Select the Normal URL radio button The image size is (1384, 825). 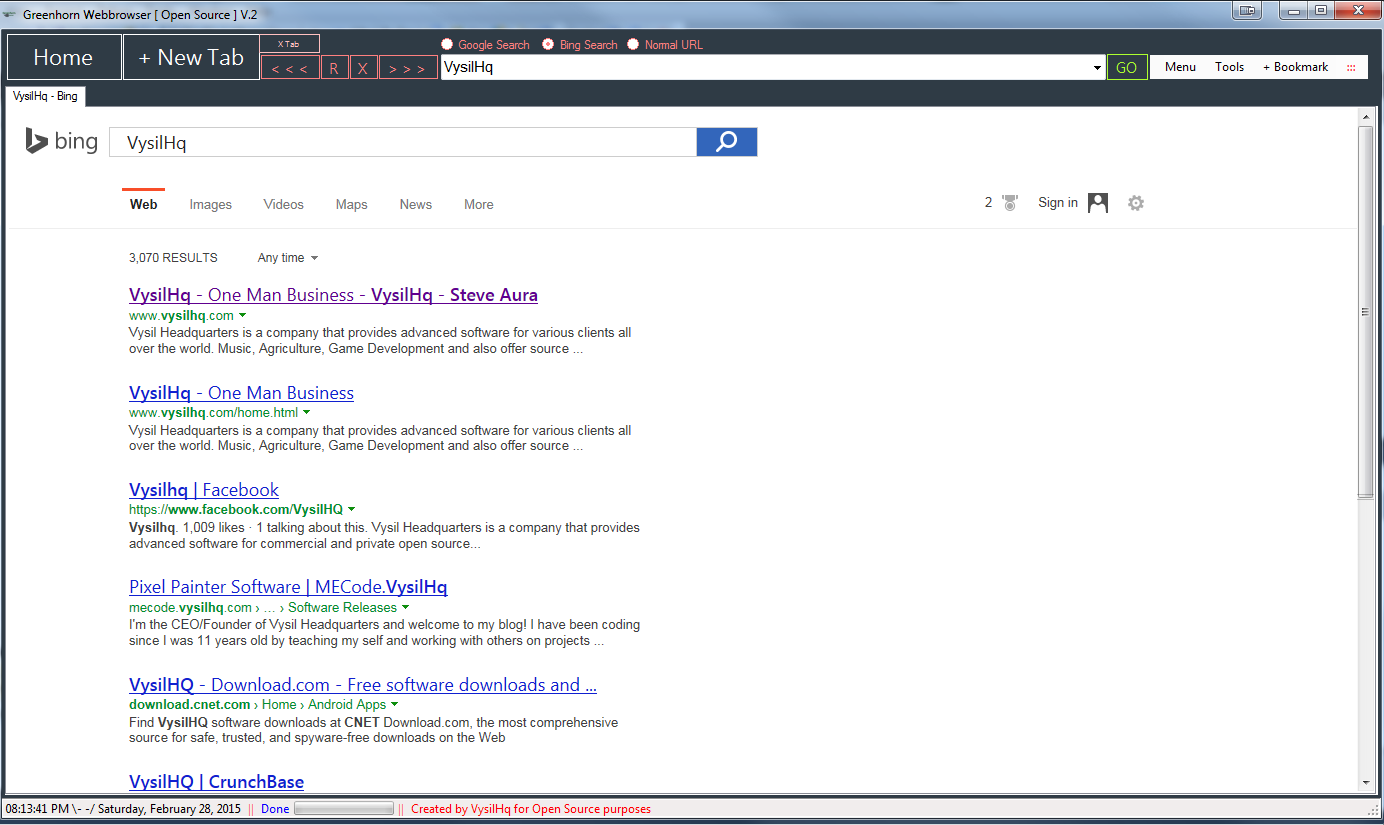coord(632,44)
